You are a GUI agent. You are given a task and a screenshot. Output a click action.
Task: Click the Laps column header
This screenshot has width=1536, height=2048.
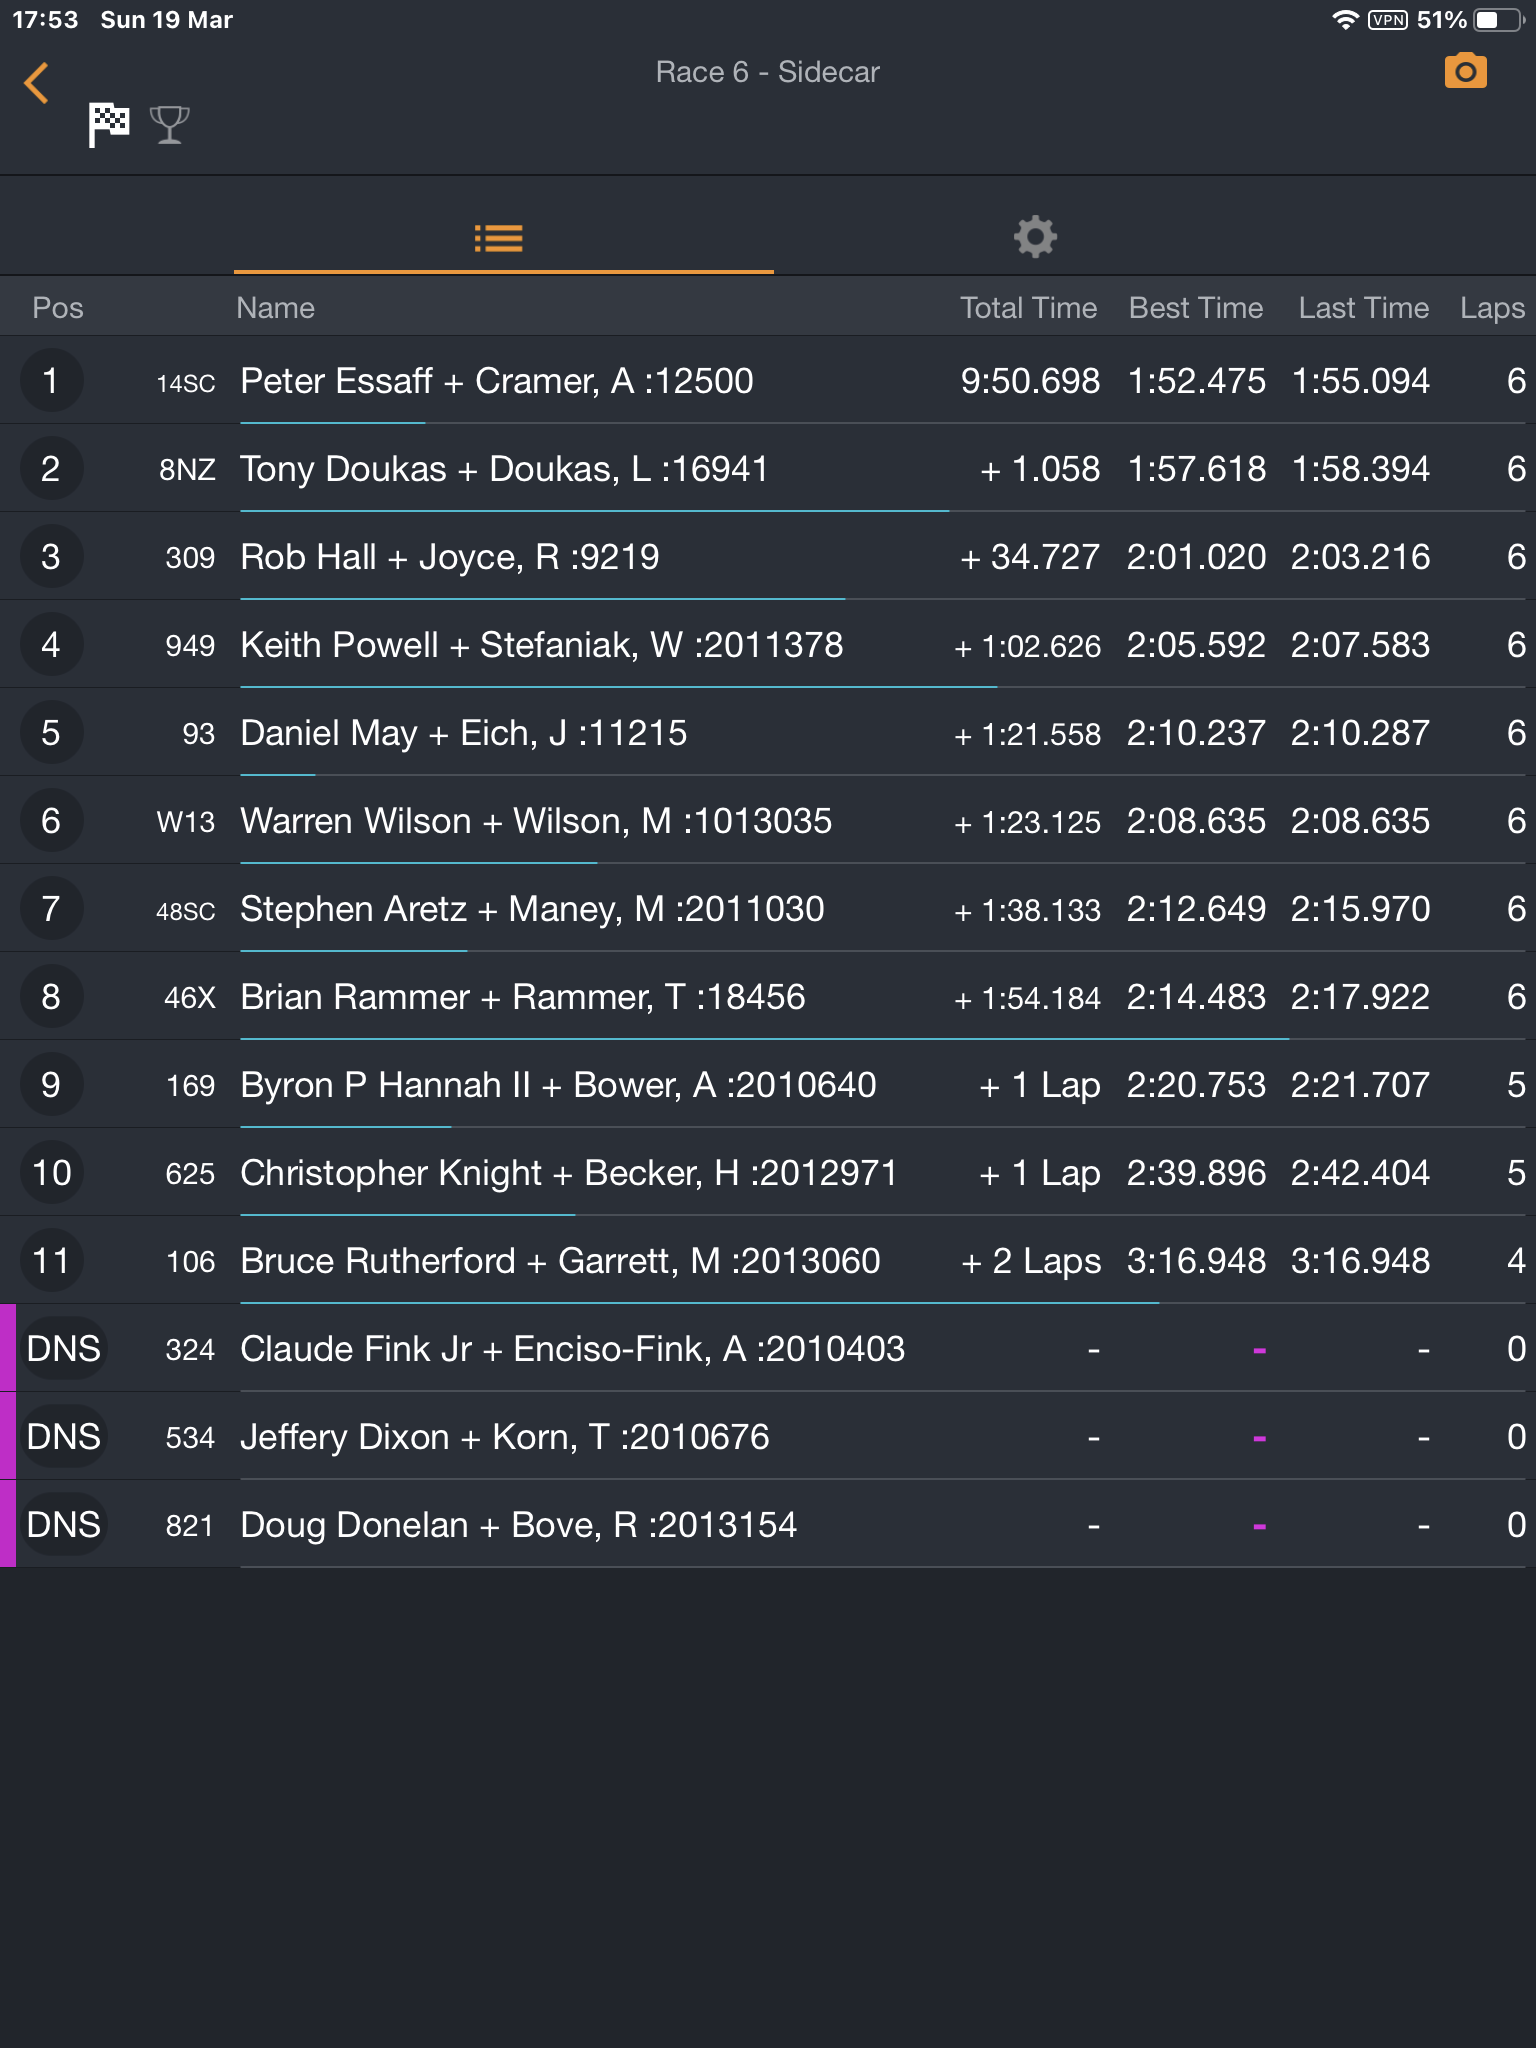tap(1491, 308)
